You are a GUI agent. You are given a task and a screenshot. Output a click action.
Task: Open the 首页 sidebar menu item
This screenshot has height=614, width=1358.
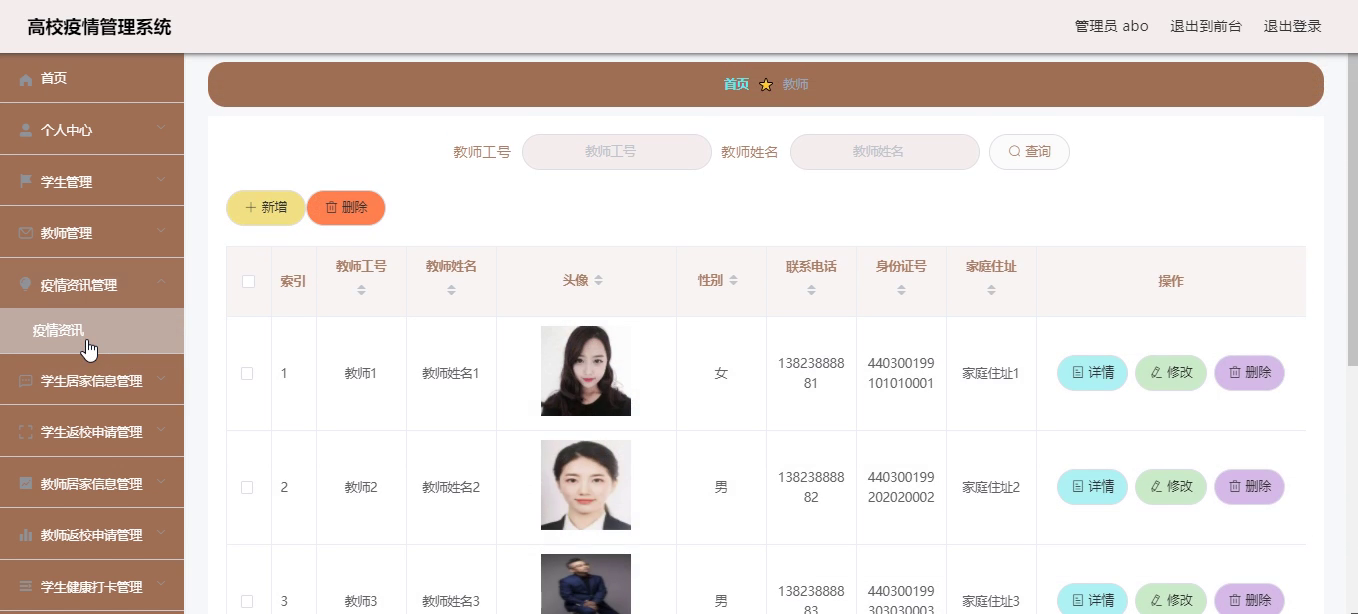click(x=92, y=78)
